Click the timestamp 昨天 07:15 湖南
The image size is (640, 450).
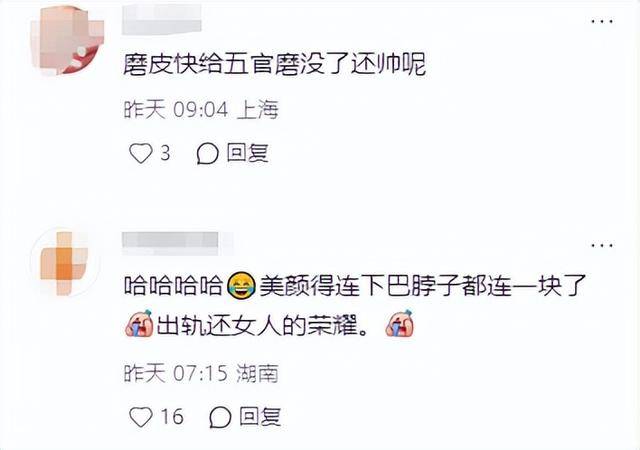pos(201,373)
